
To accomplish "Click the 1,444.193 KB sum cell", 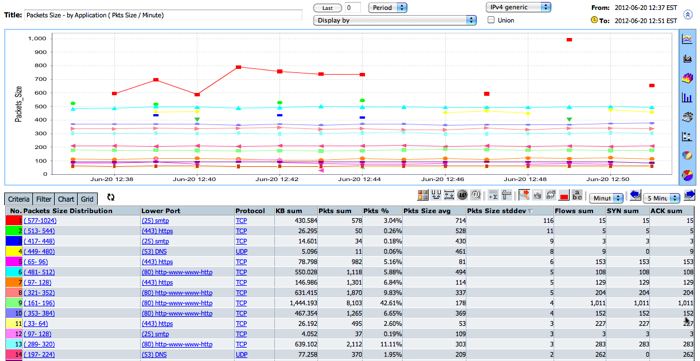I will (295, 303).
